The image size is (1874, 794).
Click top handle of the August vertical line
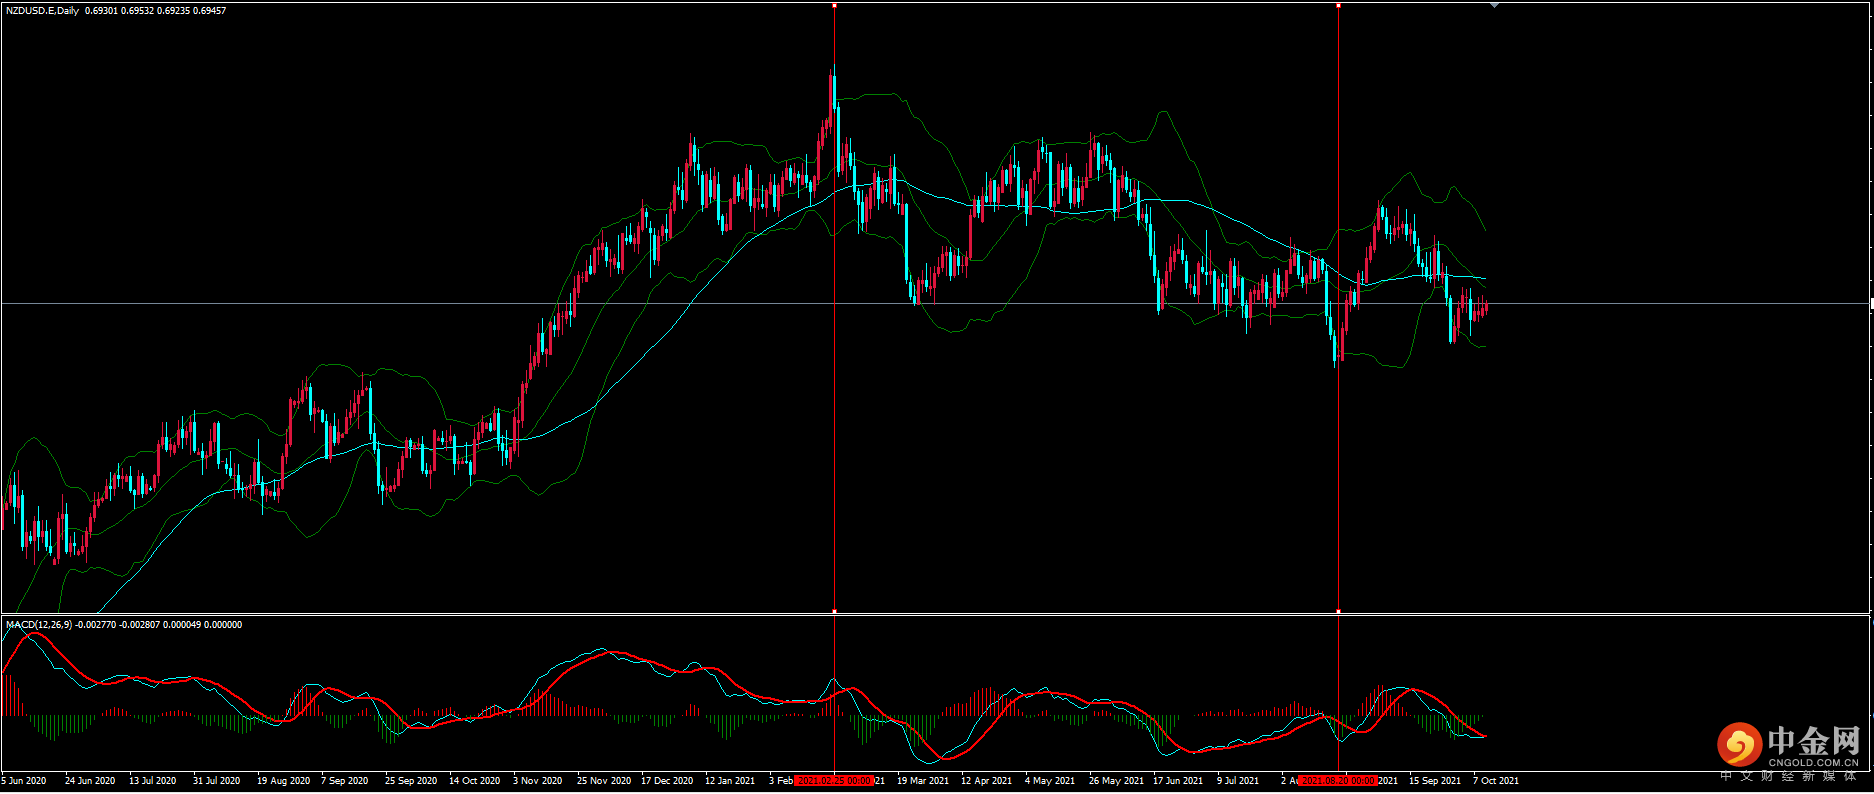click(x=1338, y=5)
